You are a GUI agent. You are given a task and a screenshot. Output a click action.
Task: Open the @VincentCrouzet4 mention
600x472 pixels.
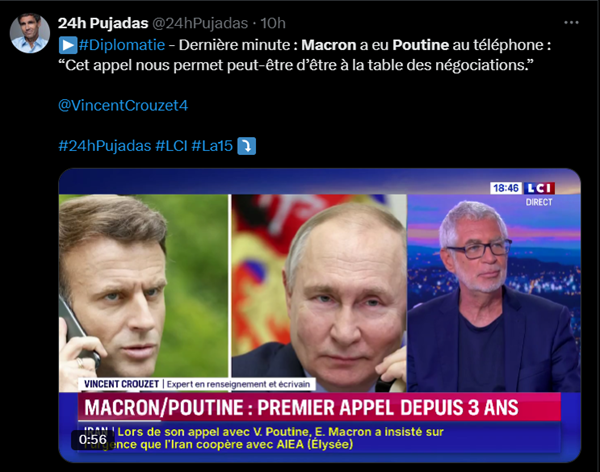point(123,105)
